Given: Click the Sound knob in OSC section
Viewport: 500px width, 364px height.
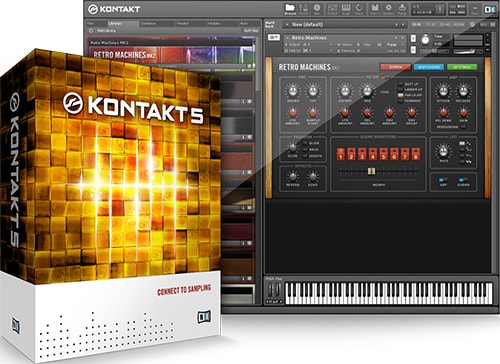Looking at the screenshot, I should click(x=293, y=90).
